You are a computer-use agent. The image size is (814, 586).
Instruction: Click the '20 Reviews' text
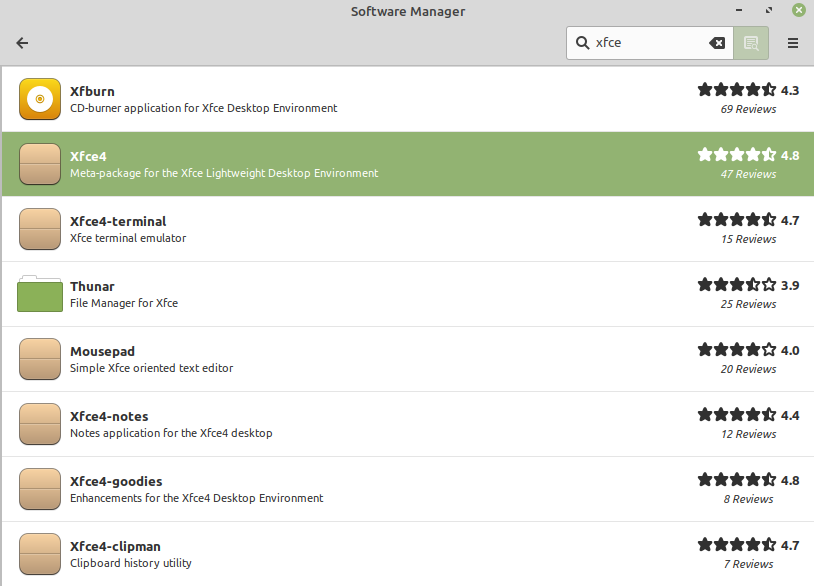coord(748,369)
